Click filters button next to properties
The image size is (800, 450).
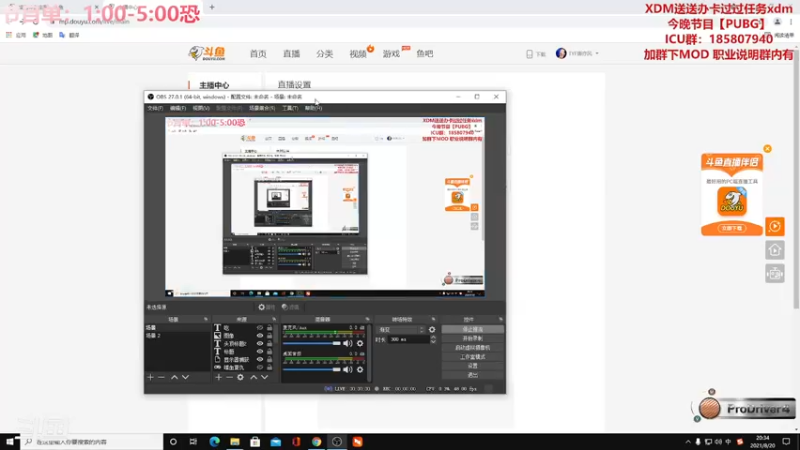click(x=290, y=307)
